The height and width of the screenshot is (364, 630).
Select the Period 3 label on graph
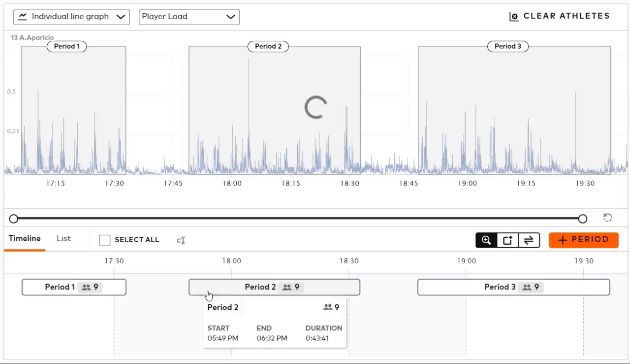click(507, 46)
